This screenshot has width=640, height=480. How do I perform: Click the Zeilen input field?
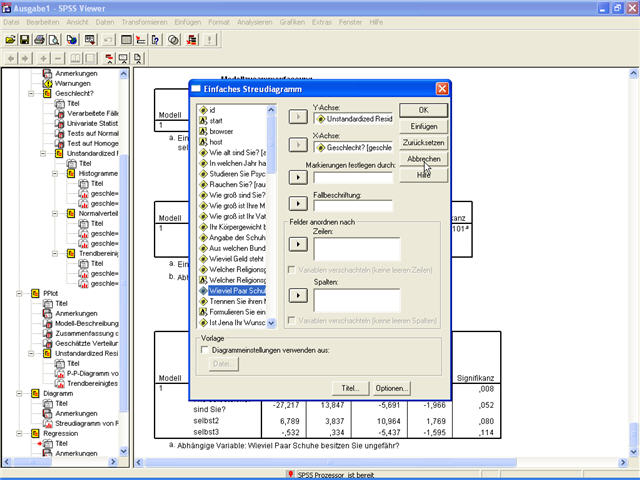[356, 249]
